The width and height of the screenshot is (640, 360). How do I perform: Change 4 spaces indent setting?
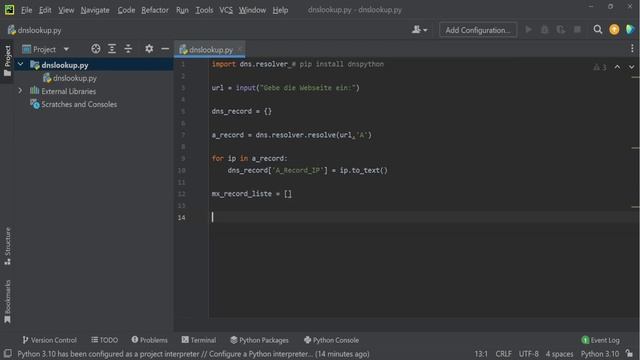click(560, 354)
